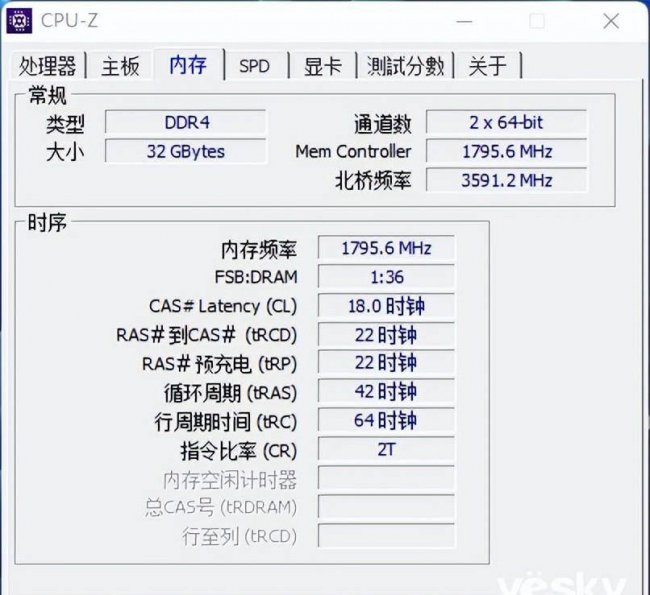The width and height of the screenshot is (650, 595).
Task: Click the 大小 label
Action: click(x=65, y=152)
